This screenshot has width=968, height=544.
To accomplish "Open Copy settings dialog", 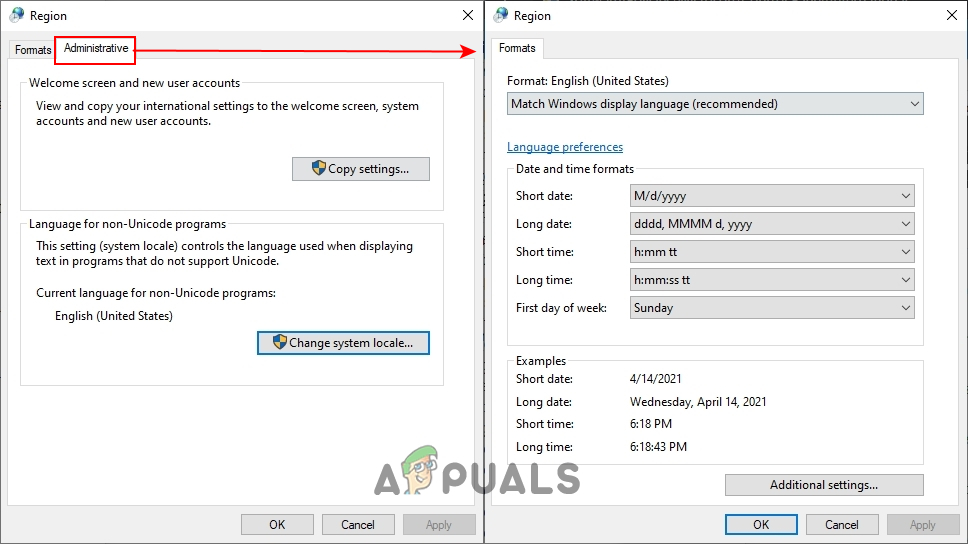I will (361, 169).
